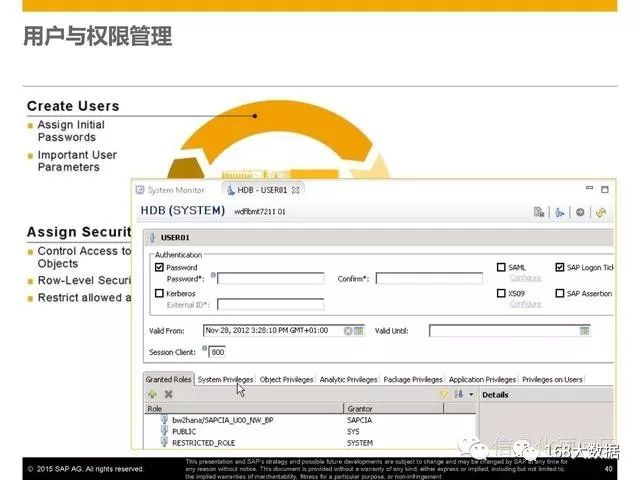Click the round gray icon in header toolbar
The width and height of the screenshot is (640, 480).
click(580, 212)
